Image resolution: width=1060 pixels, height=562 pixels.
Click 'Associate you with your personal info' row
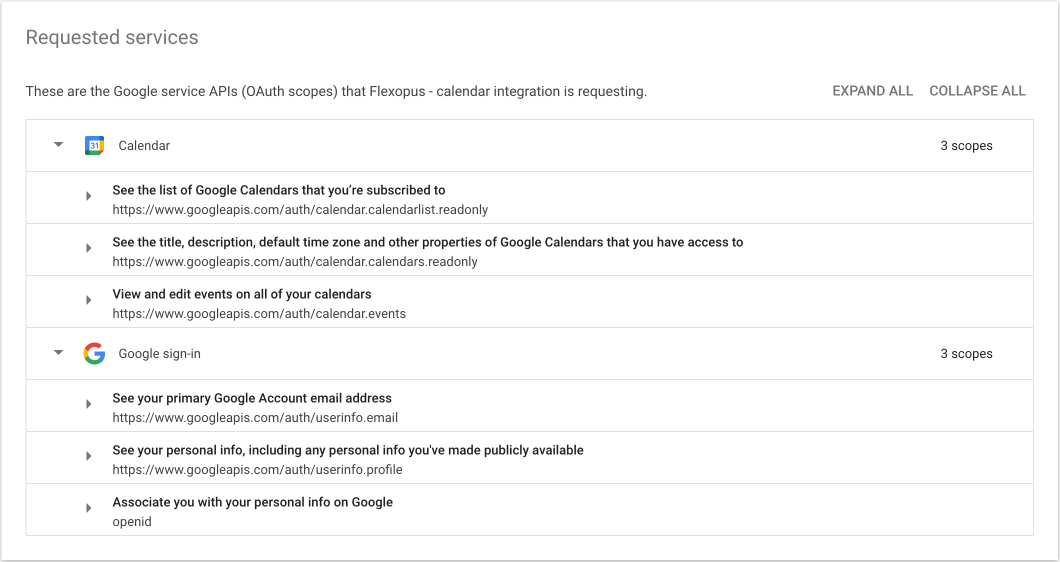[252, 502]
